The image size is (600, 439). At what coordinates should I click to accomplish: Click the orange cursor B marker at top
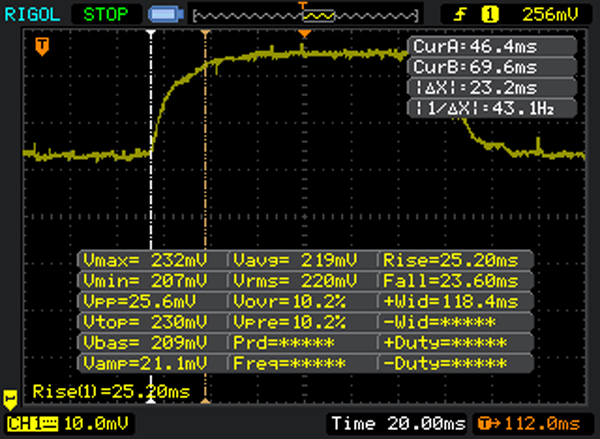pyautogui.click(x=205, y=34)
